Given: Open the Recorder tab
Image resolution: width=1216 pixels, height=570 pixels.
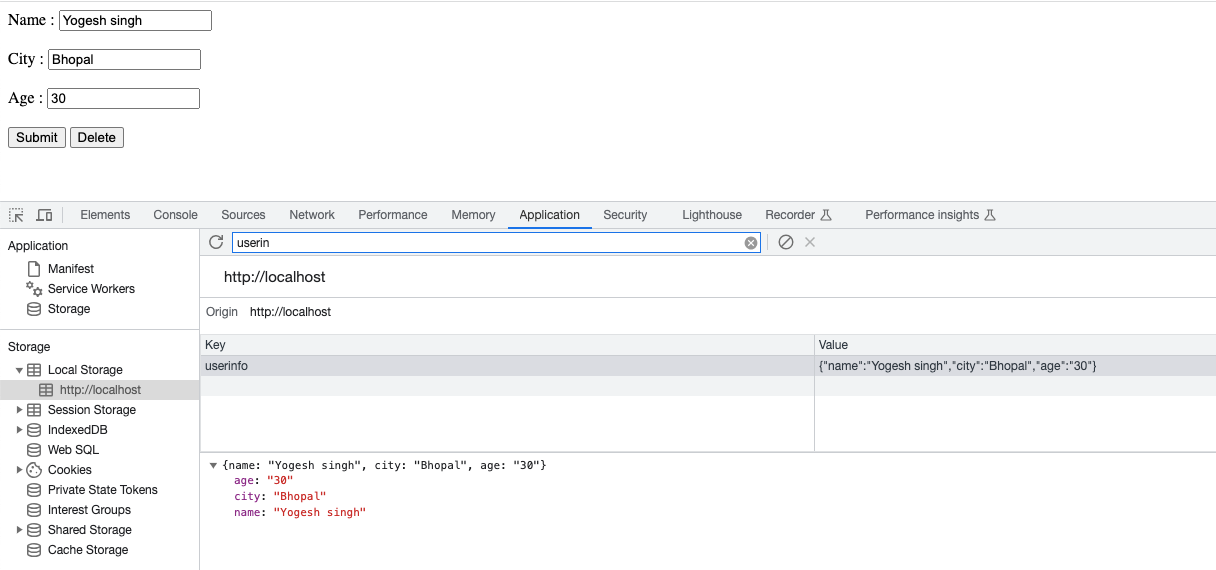Looking at the screenshot, I should [x=798, y=215].
